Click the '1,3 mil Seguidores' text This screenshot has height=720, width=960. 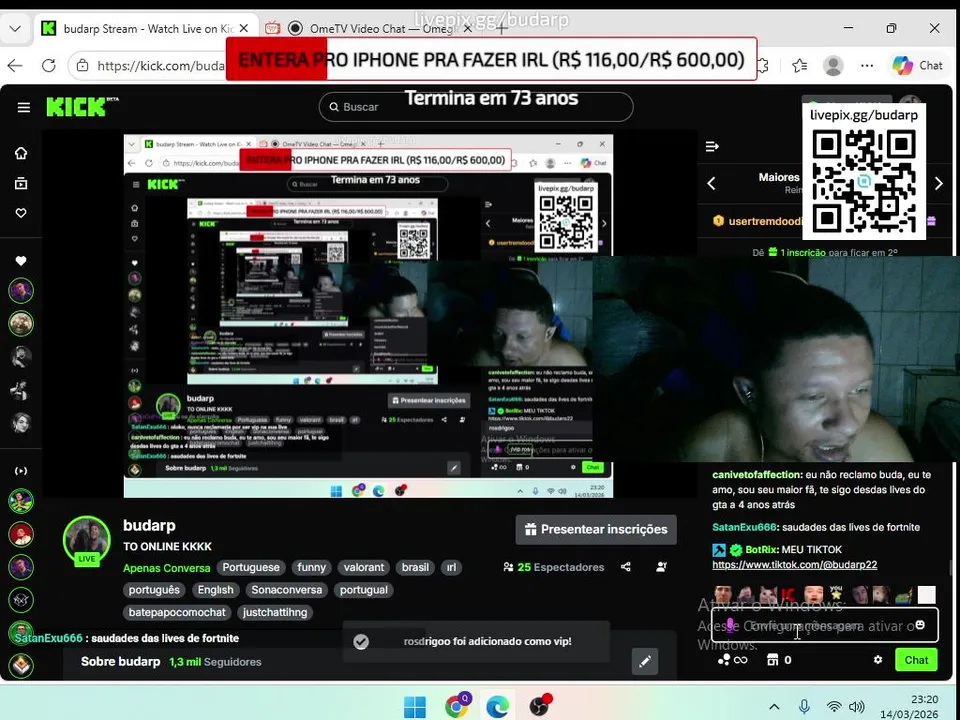coord(215,662)
